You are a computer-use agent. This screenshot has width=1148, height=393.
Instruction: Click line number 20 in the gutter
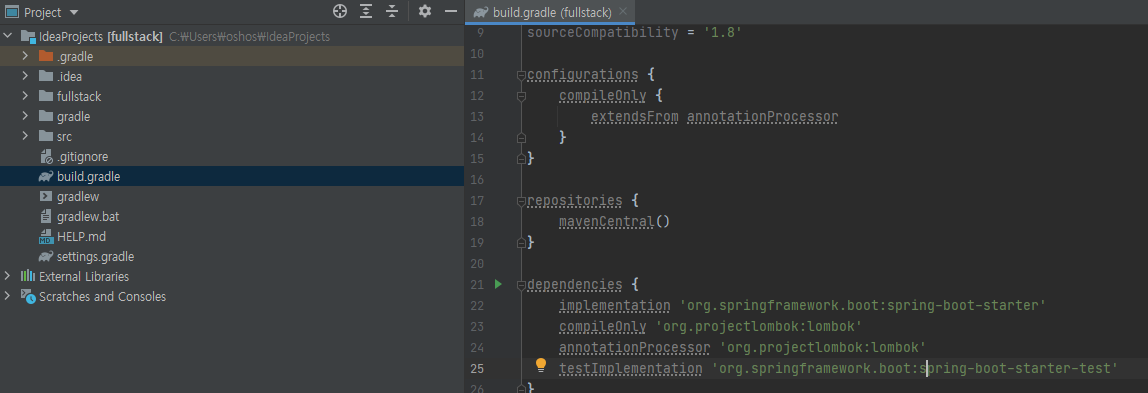click(x=477, y=263)
